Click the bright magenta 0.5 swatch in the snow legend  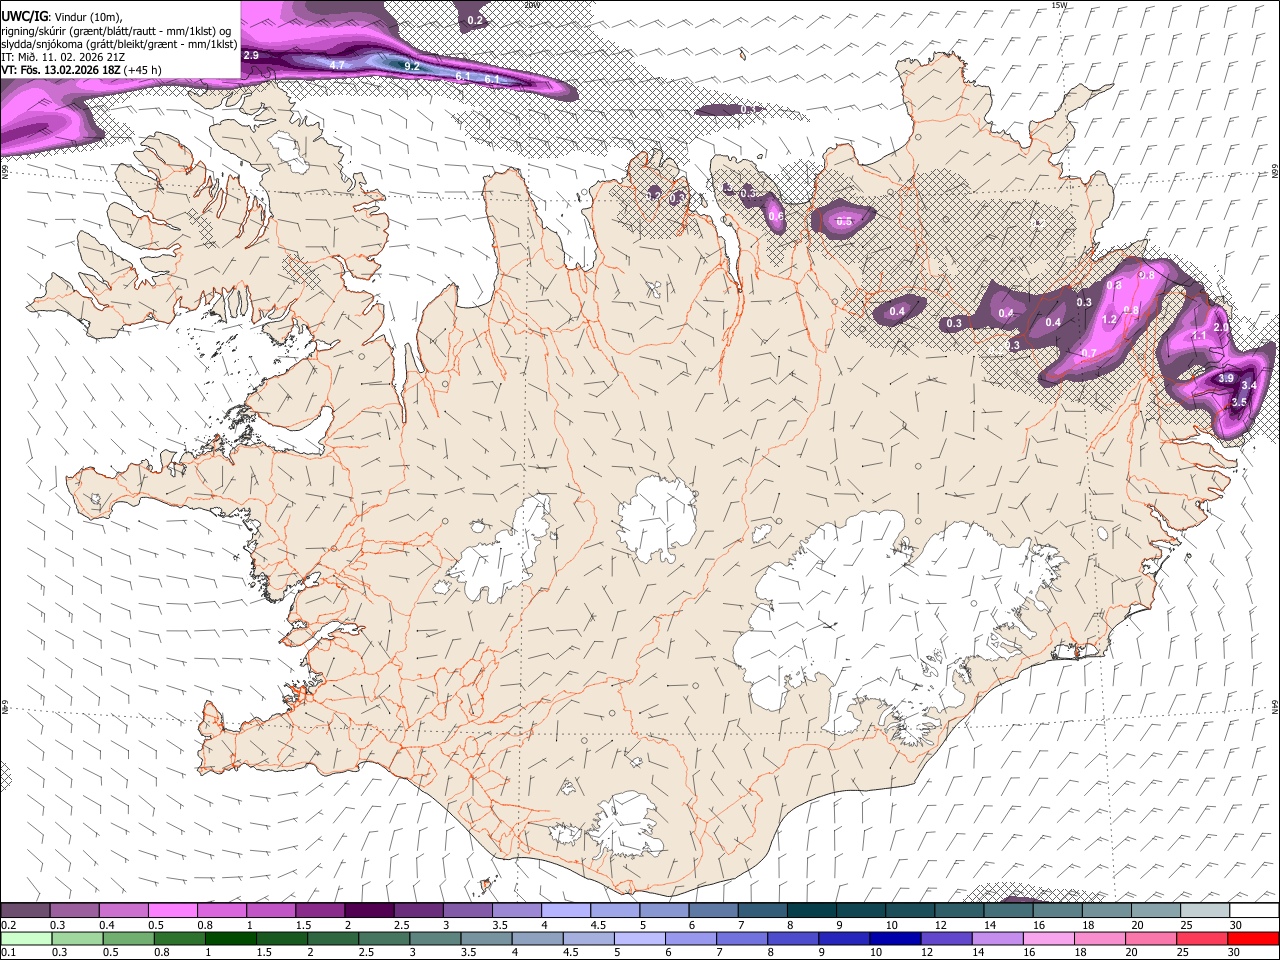[172, 910]
